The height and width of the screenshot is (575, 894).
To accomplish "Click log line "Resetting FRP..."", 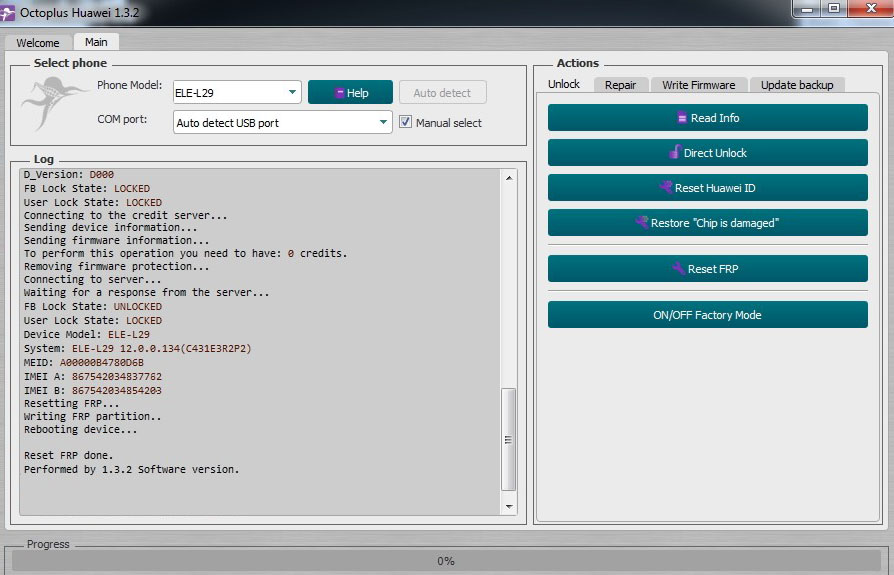I will point(71,403).
